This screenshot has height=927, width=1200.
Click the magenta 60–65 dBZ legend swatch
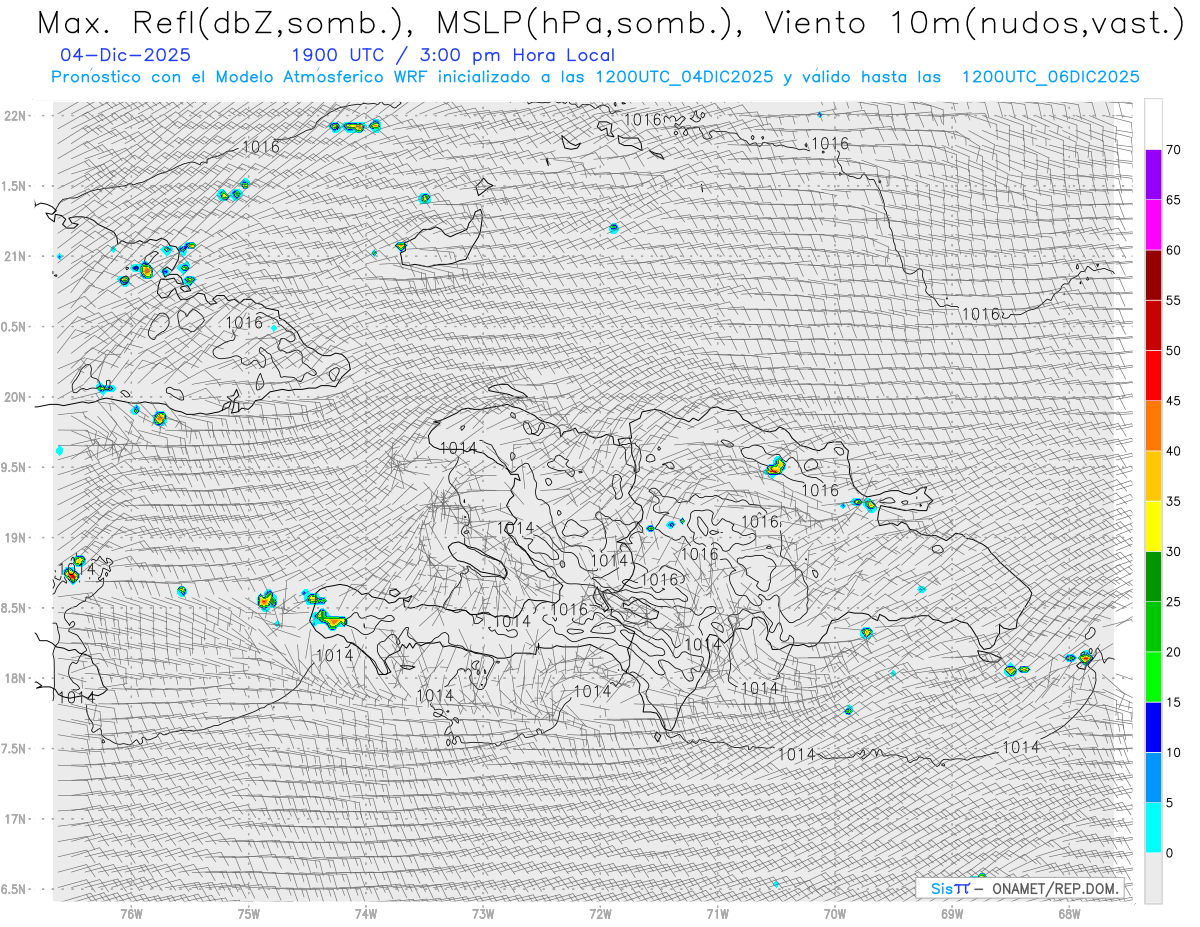[1153, 225]
